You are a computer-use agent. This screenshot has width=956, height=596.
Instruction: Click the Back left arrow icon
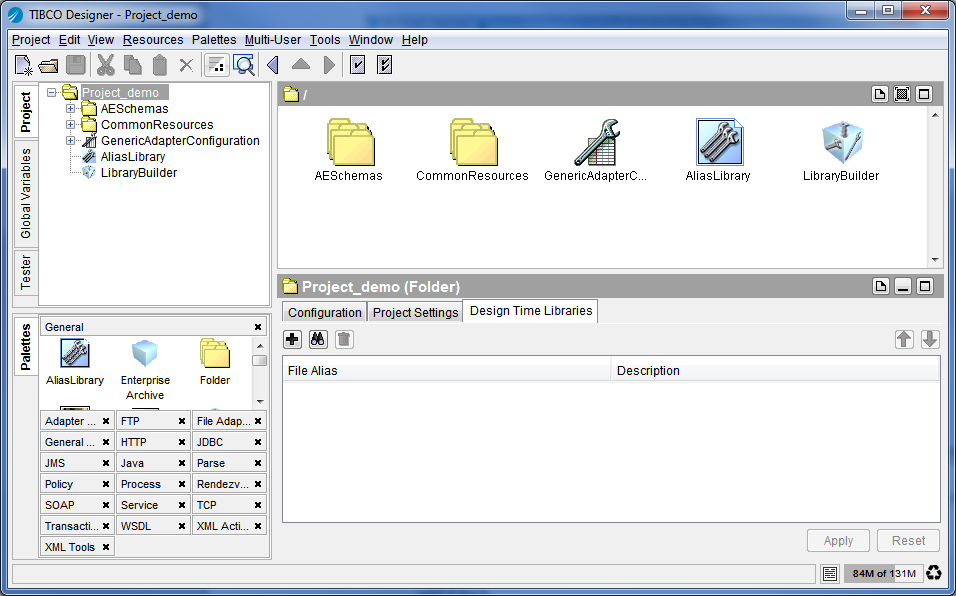tap(273, 65)
